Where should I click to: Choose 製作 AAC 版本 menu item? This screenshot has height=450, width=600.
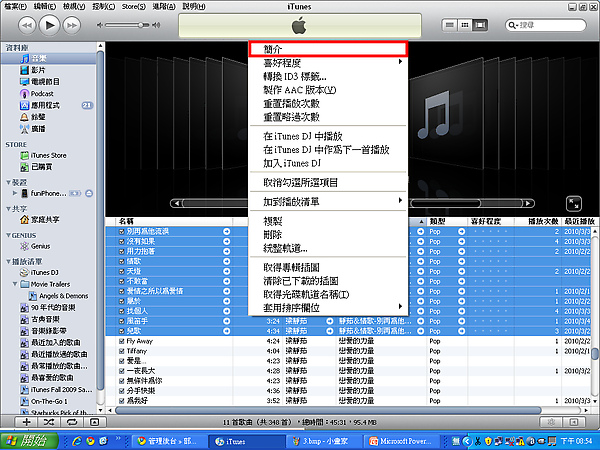(x=328, y=90)
